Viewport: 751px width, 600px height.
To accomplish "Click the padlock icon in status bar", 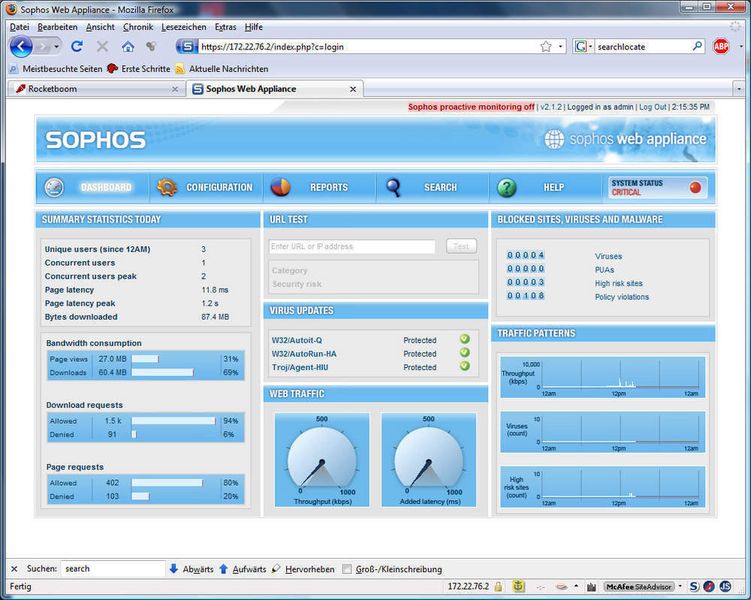I will tap(498, 587).
